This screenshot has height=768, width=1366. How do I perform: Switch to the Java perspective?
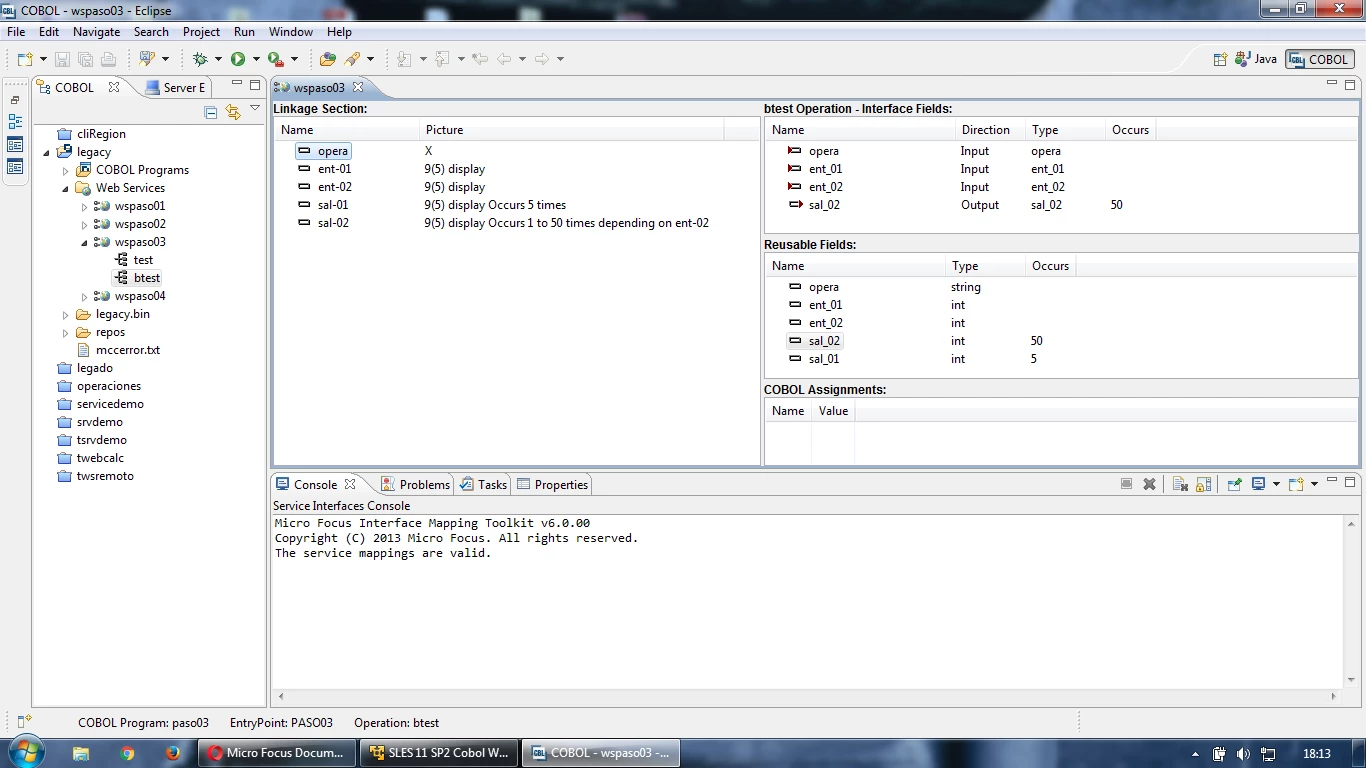[1257, 59]
